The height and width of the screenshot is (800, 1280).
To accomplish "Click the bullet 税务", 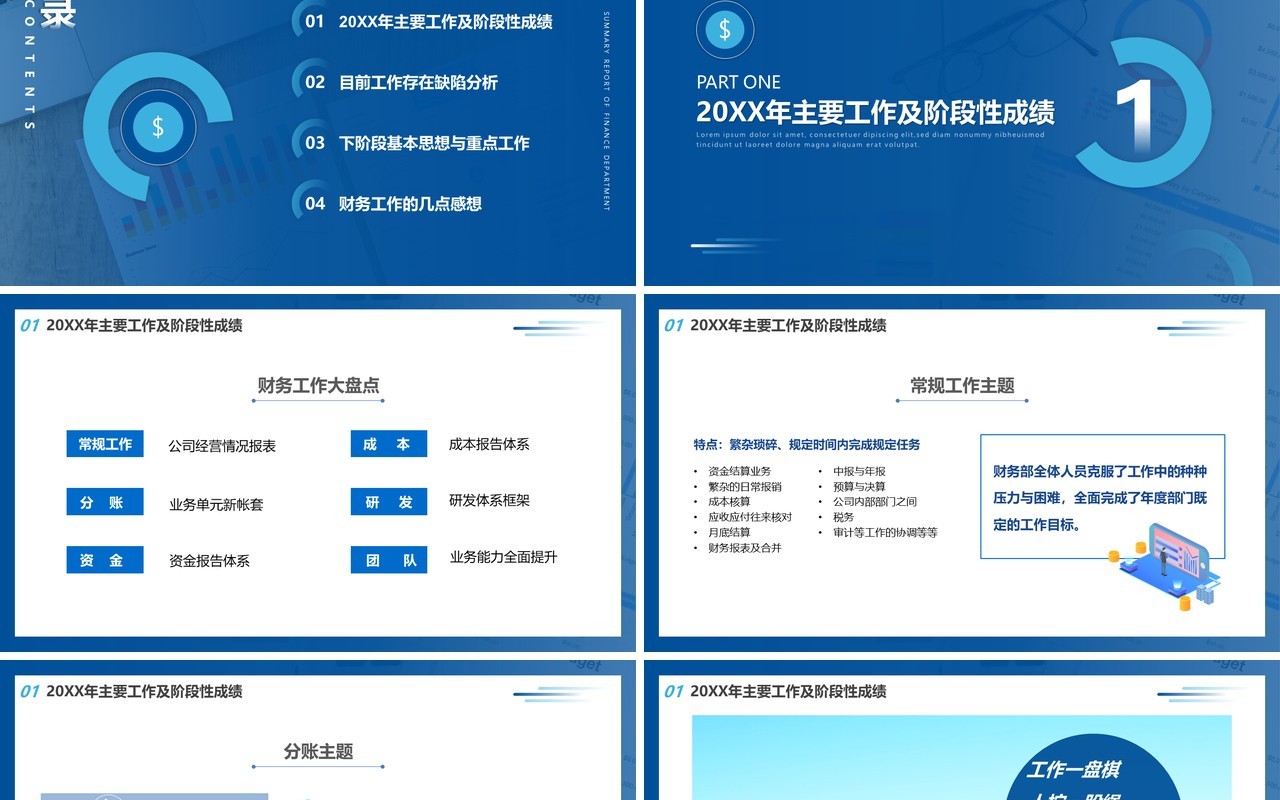I will [843, 517].
